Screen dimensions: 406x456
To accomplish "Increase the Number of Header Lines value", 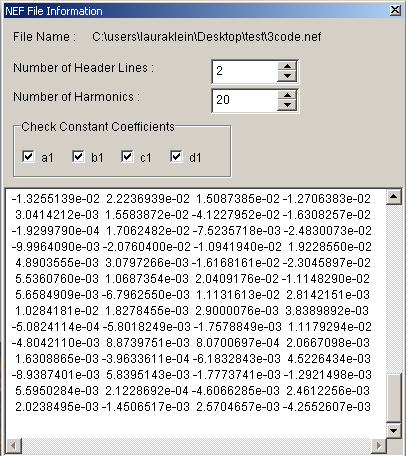I will click(287, 66).
